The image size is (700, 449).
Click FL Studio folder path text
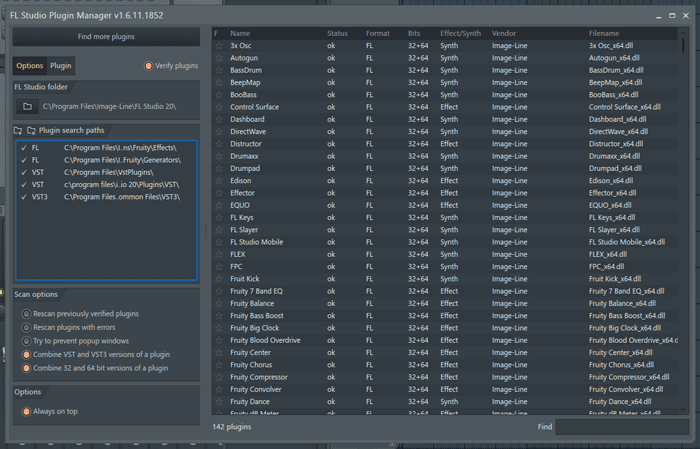tap(109, 106)
